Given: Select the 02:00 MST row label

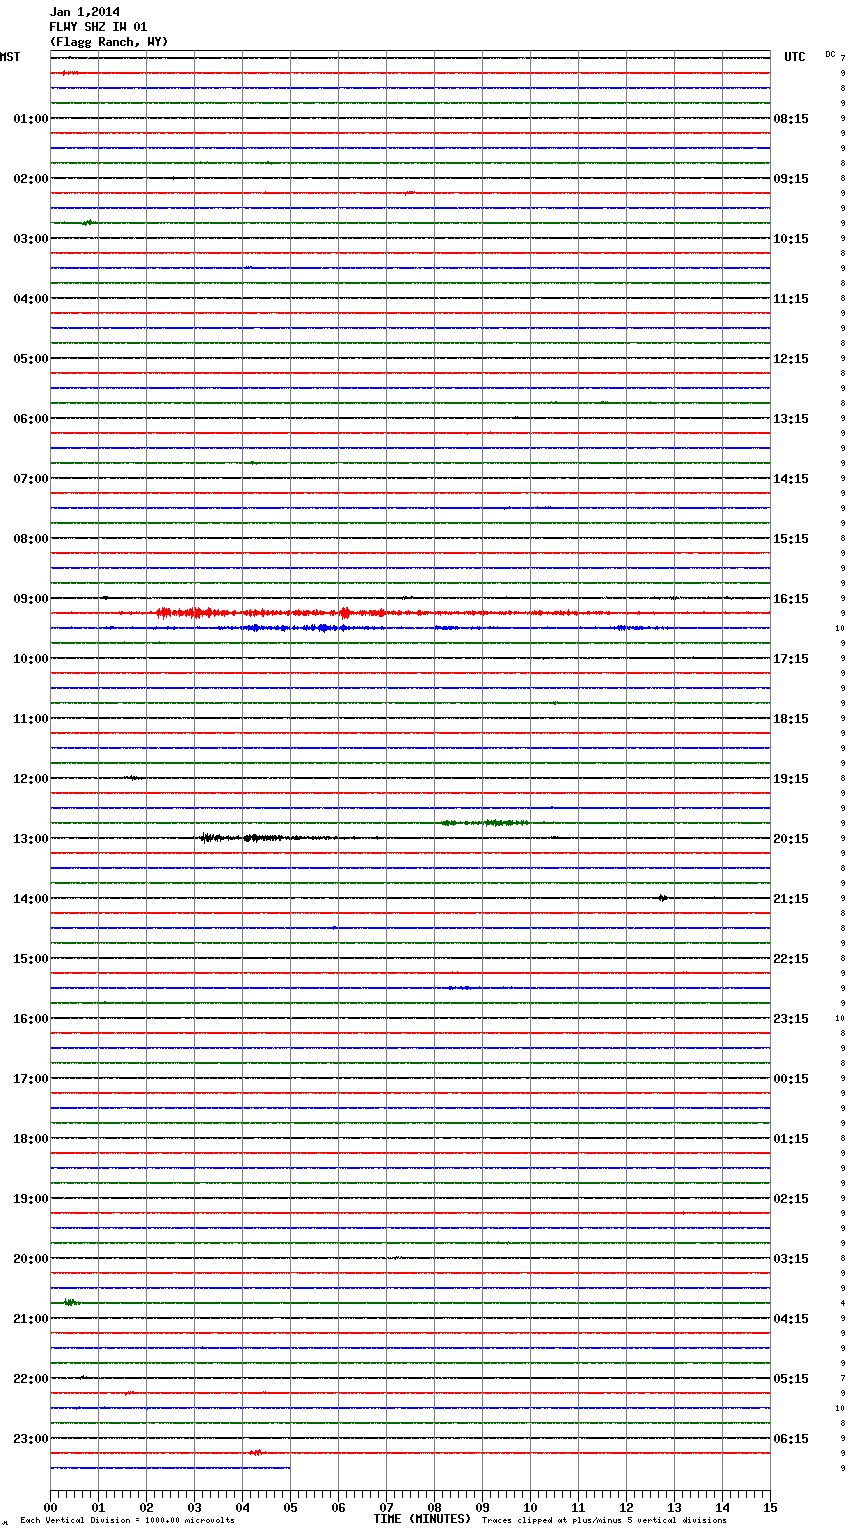Looking at the screenshot, I should [x=31, y=179].
